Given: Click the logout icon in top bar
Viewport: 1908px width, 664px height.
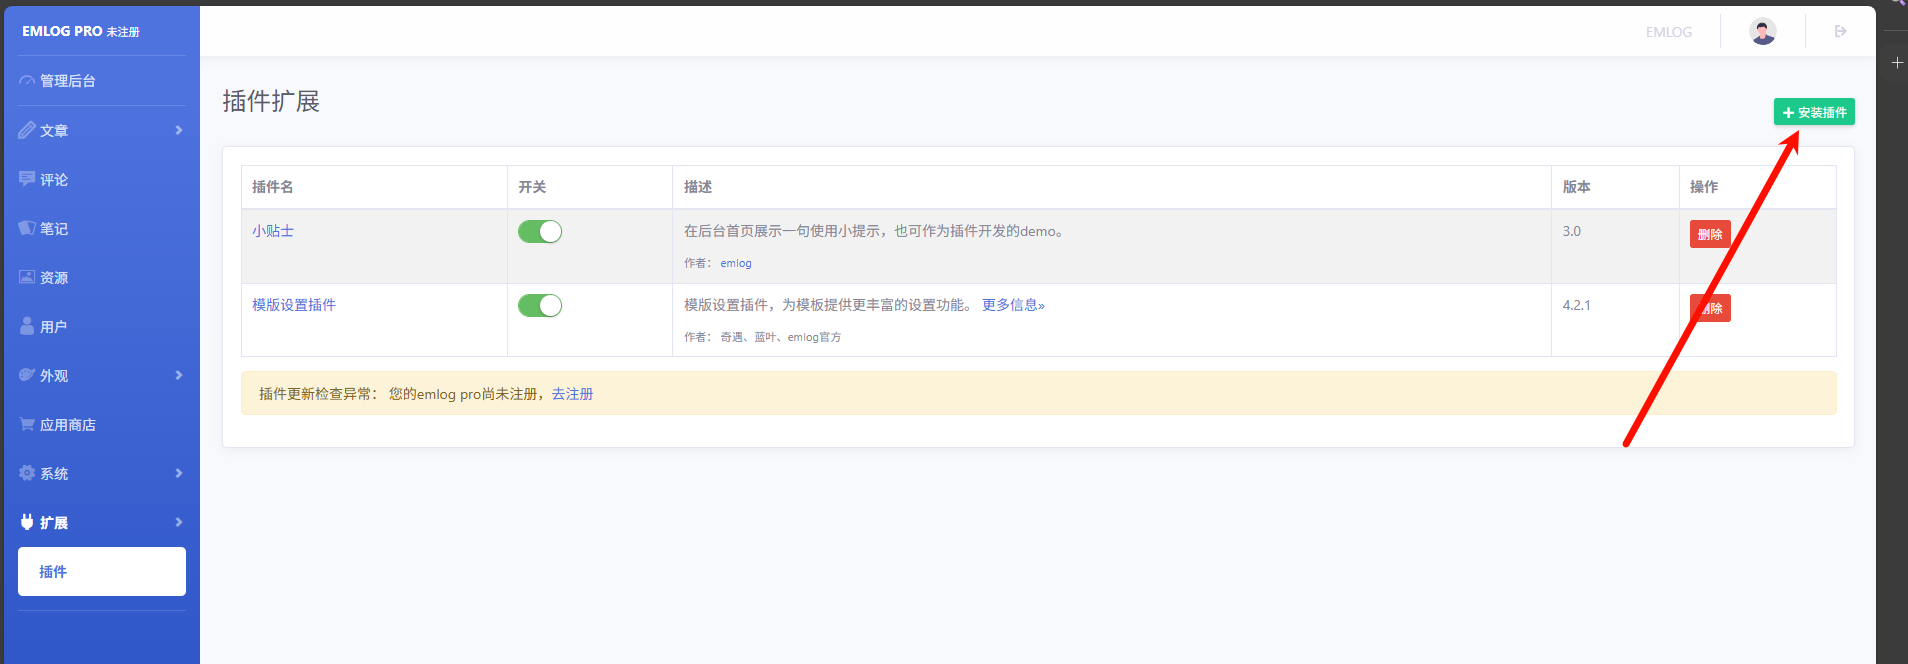Looking at the screenshot, I should point(1840,32).
